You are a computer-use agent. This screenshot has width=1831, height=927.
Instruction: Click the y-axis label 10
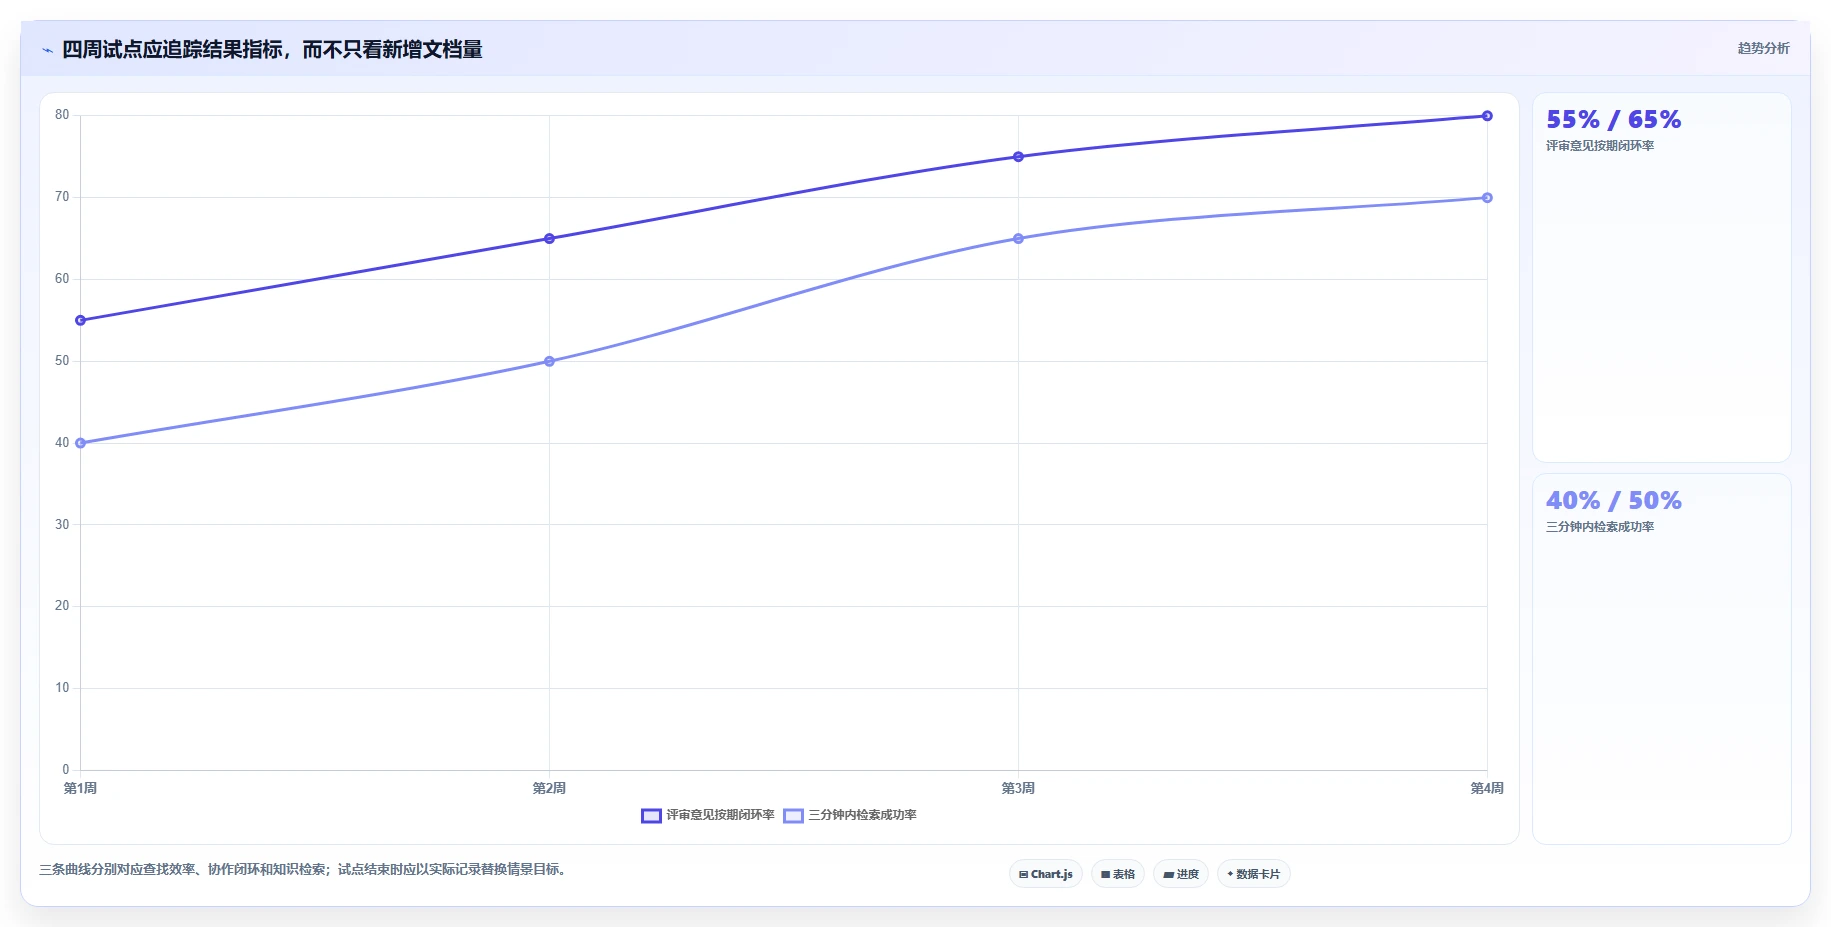pos(62,688)
